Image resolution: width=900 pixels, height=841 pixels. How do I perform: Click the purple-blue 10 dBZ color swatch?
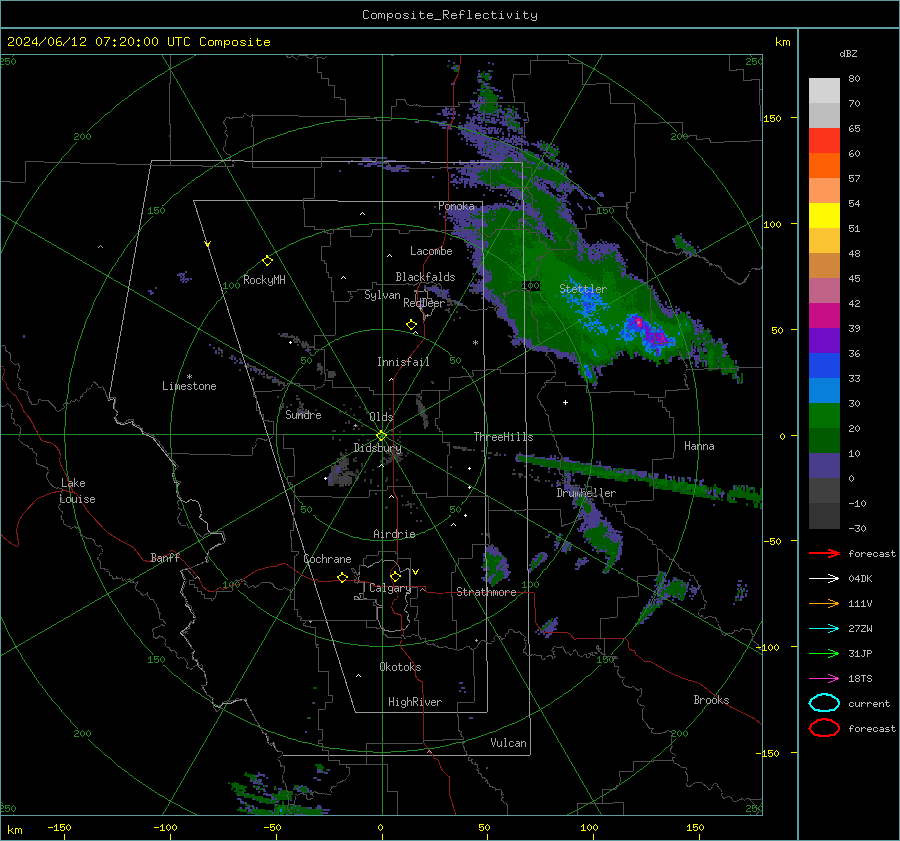[x=824, y=465]
